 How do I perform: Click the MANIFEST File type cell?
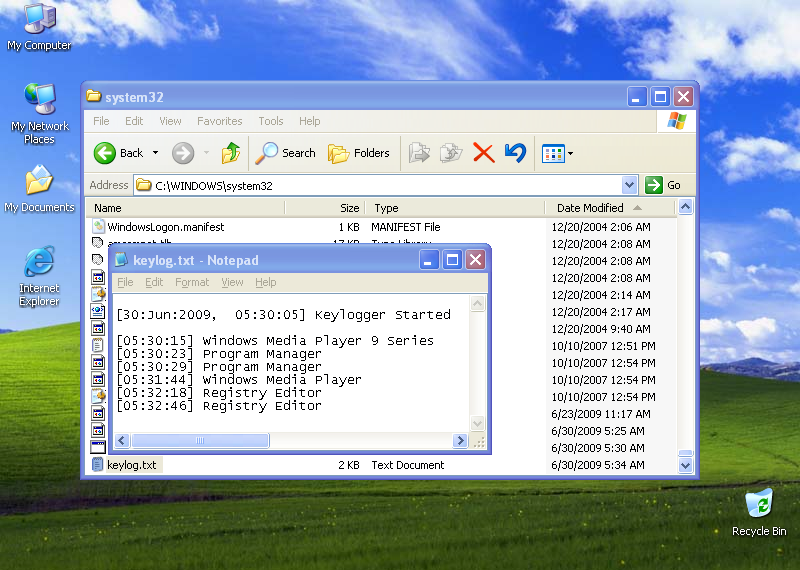(406, 227)
